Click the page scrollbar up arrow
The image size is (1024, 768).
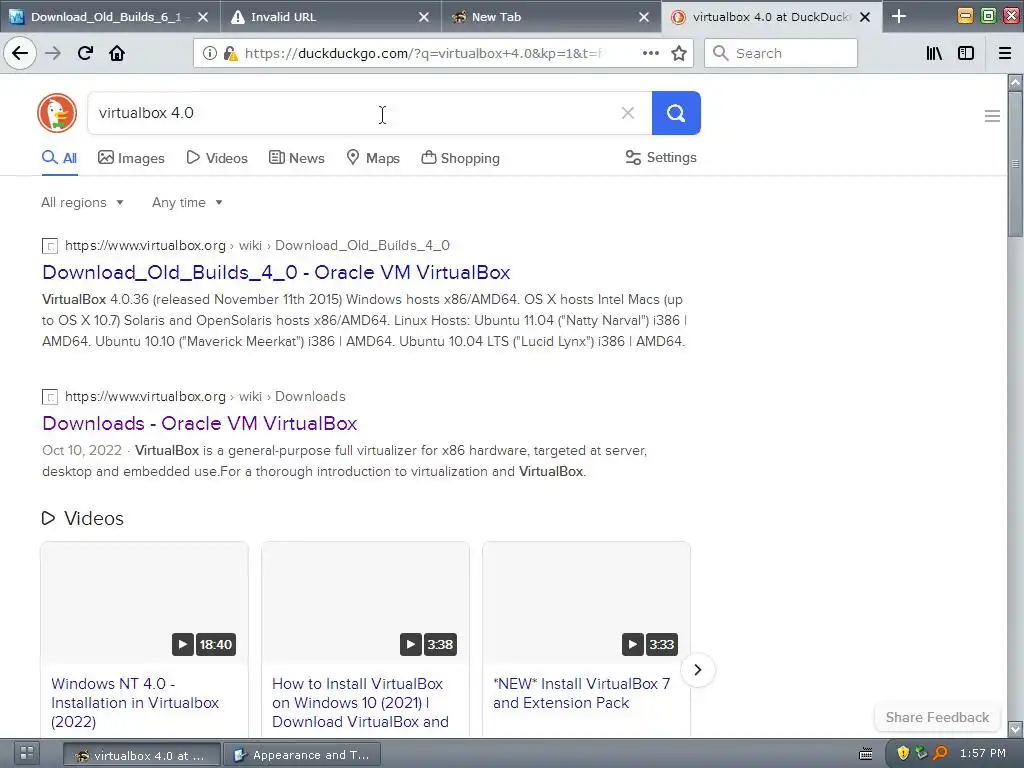(1015, 82)
